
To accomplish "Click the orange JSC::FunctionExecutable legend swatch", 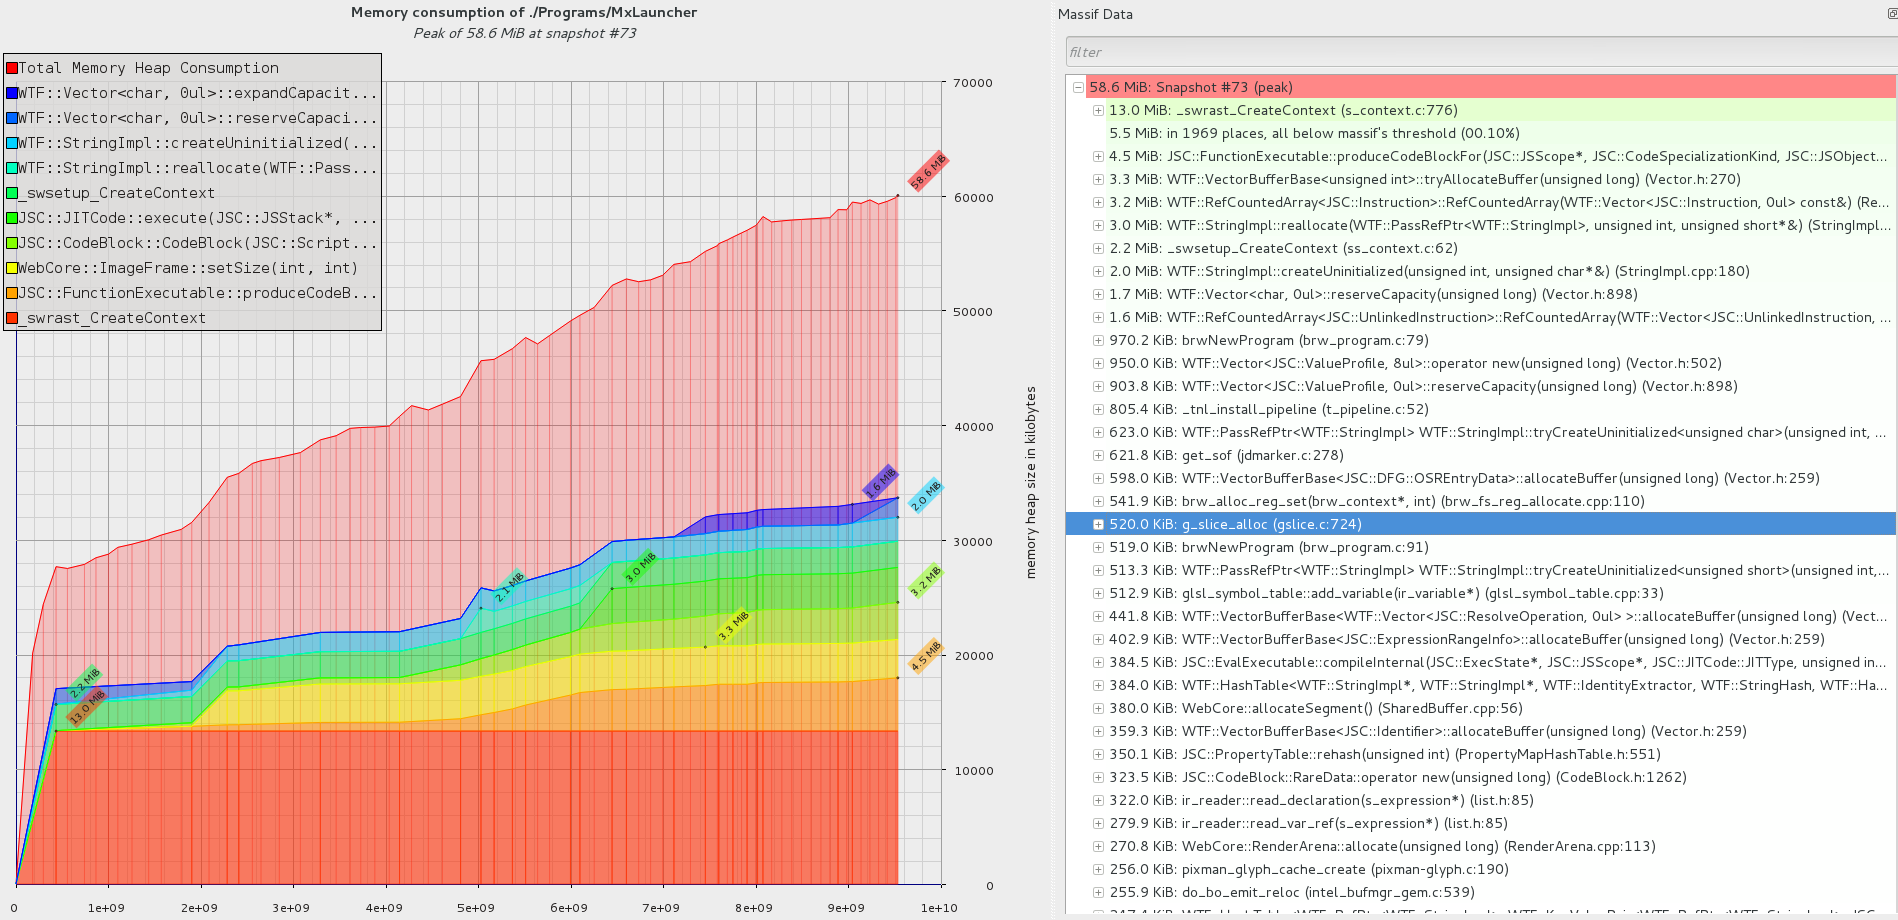I will pos(12,293).
